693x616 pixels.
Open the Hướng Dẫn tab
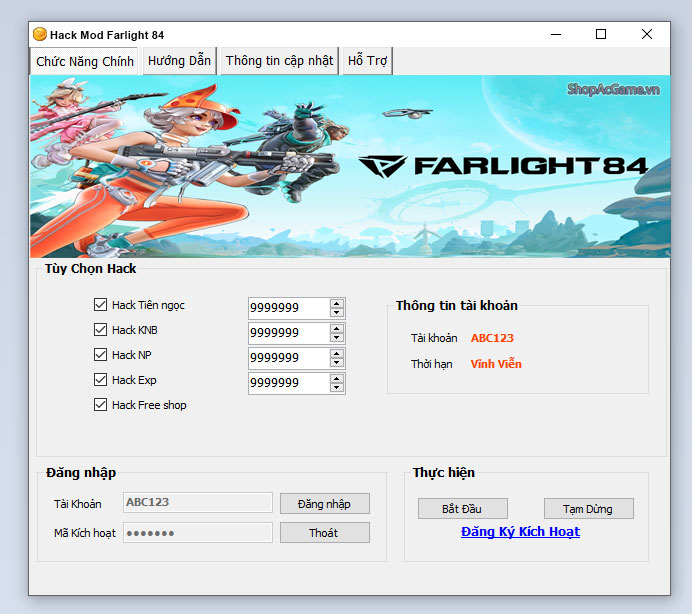tap(179, 61)
